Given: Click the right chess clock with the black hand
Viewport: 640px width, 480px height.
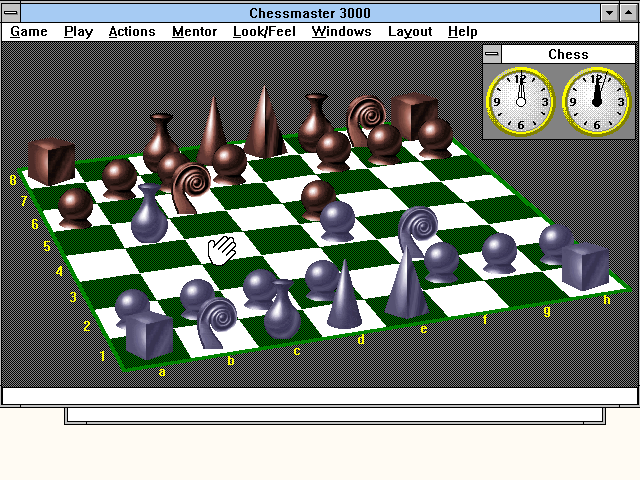Looking at the screenshot, I should pyautogui.click(x=596, y=102).
